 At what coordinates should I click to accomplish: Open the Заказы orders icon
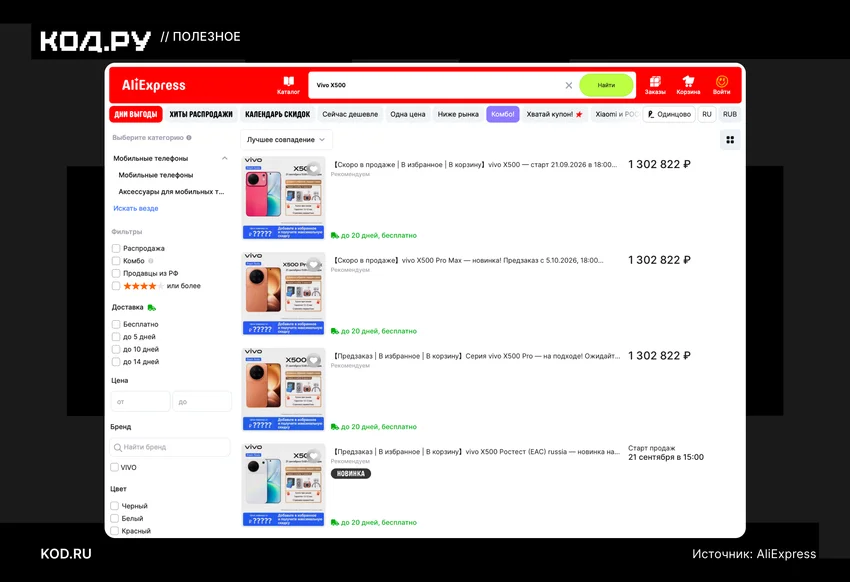point(655,85)
